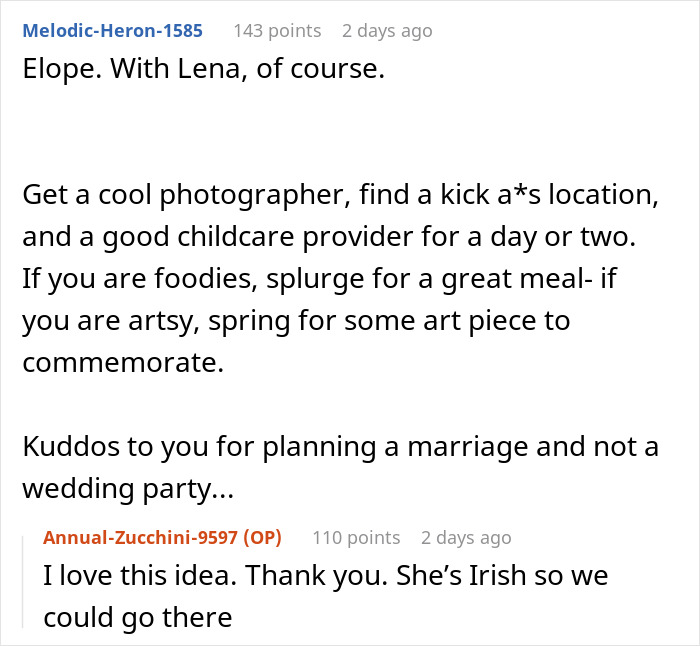Open the Melodic-Heron-1585 user profile
The height and width of the screenshot is (646, 700).
coord(112,30)
